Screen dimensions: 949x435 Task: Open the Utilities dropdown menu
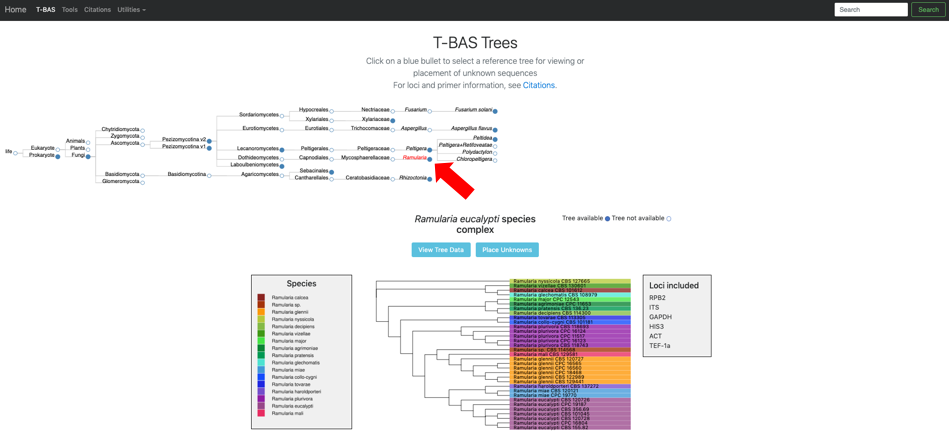(x=131, y=10)
